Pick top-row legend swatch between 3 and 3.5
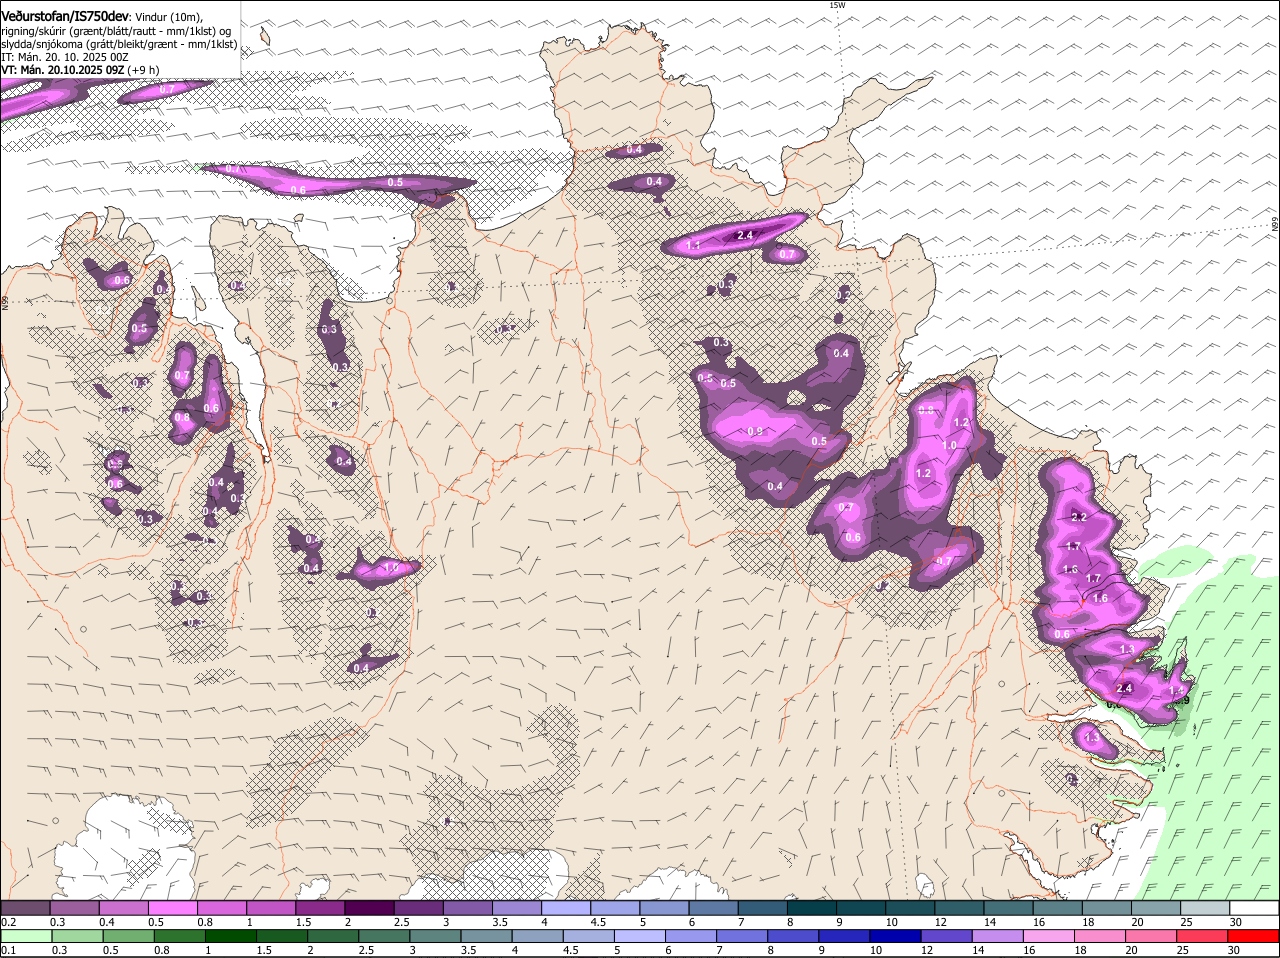The image size is (1280, 958). 467,908
